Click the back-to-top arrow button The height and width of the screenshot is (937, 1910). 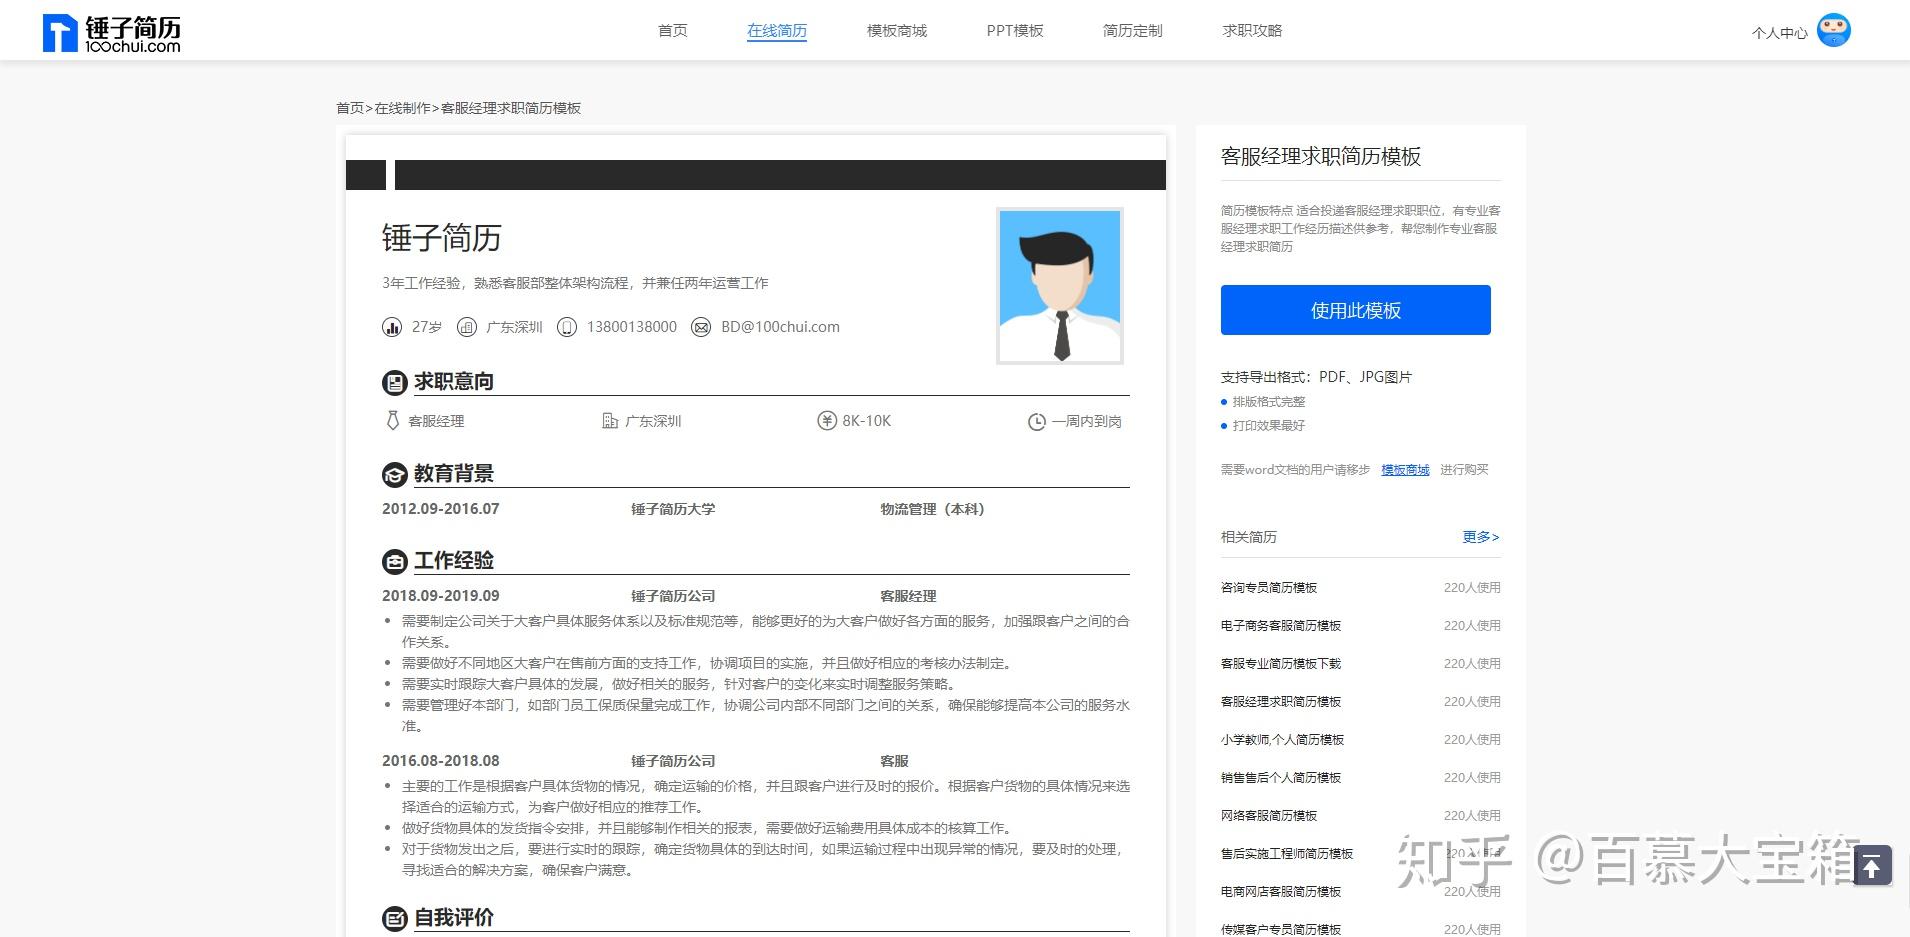click(1872, 866)
